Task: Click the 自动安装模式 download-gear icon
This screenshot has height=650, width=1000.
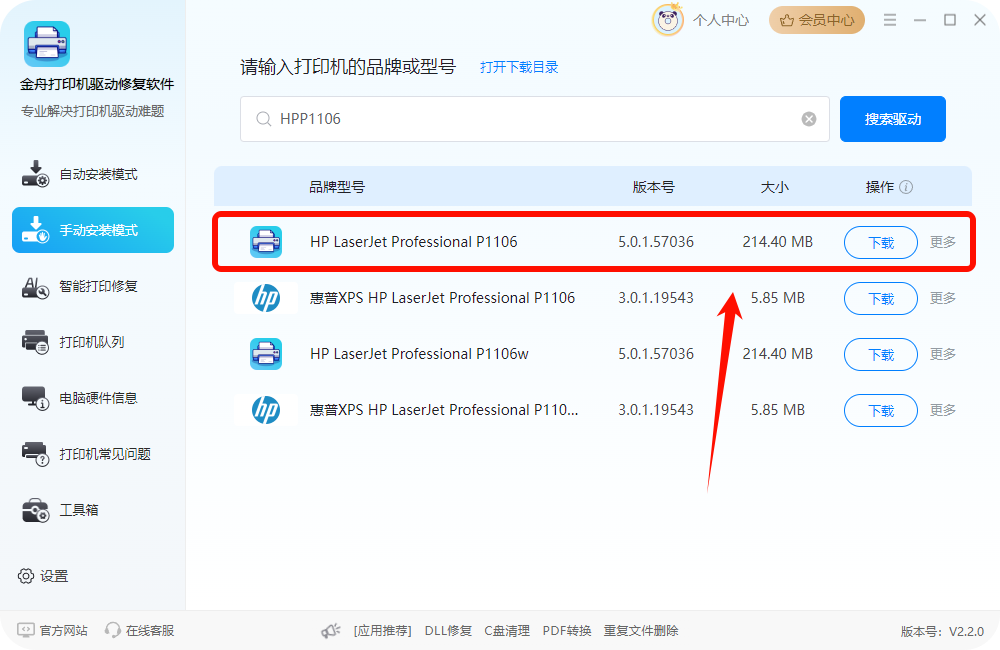Action: click(35, 174)
